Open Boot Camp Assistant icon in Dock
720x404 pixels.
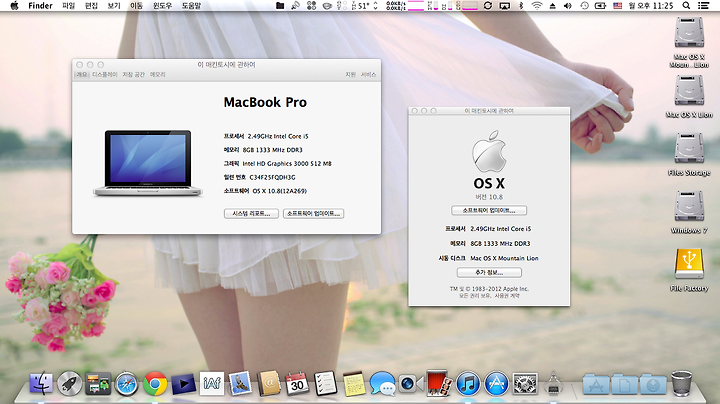[553, 384]
